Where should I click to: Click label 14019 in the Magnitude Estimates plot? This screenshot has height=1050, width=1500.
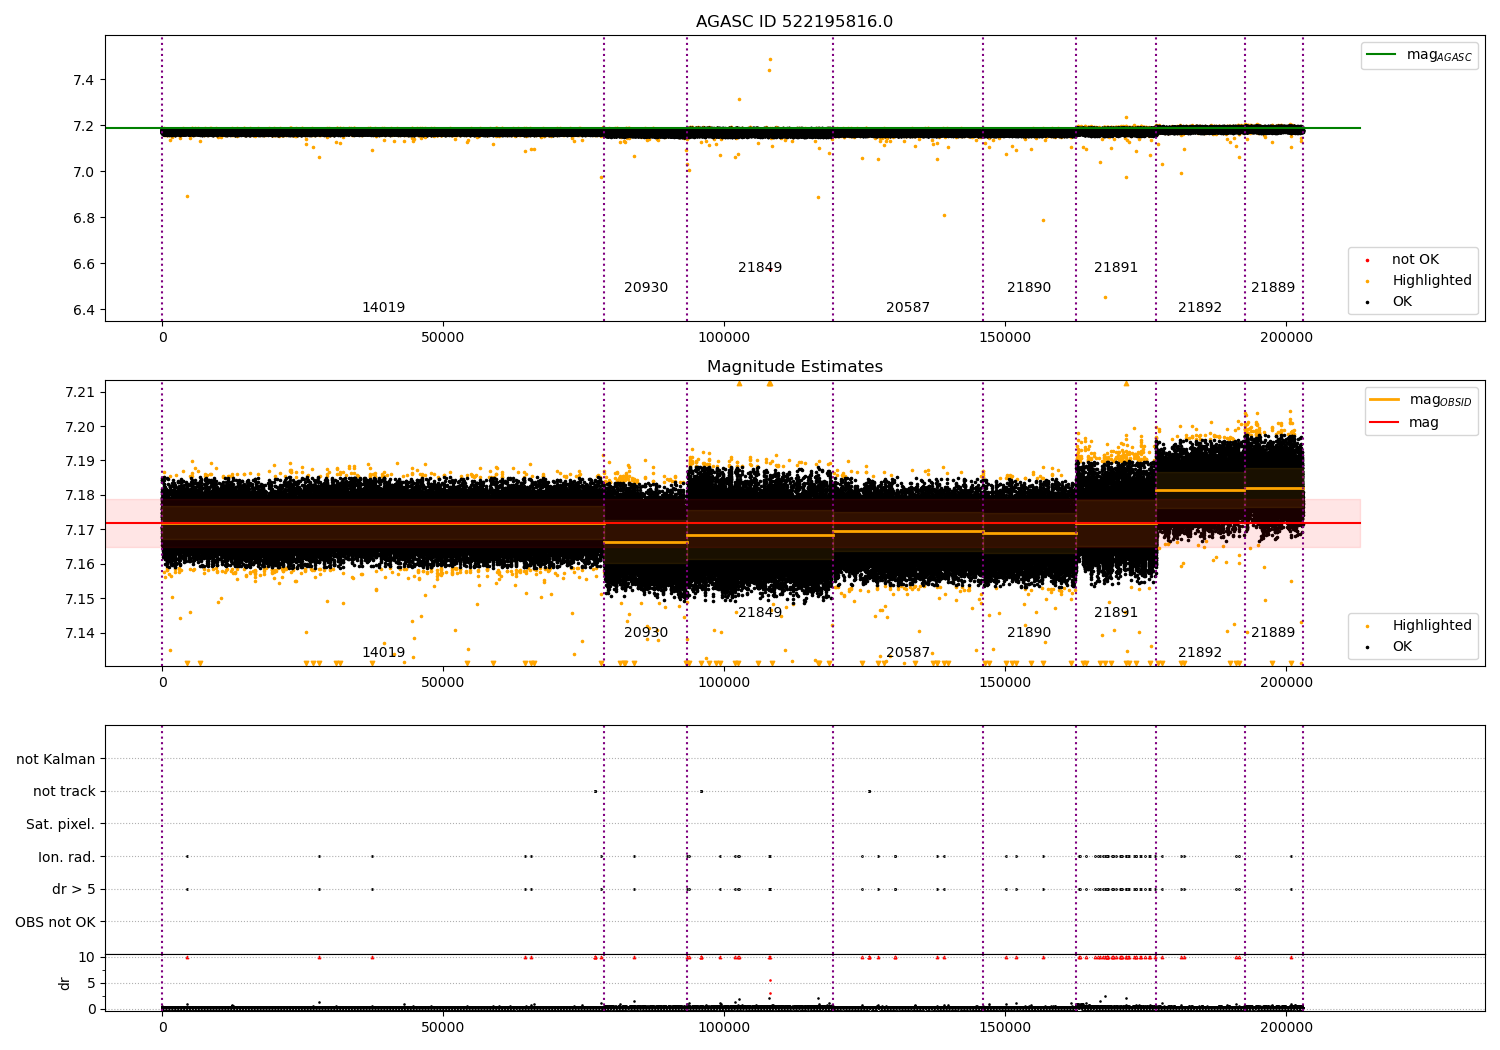[x=383, y=653]
